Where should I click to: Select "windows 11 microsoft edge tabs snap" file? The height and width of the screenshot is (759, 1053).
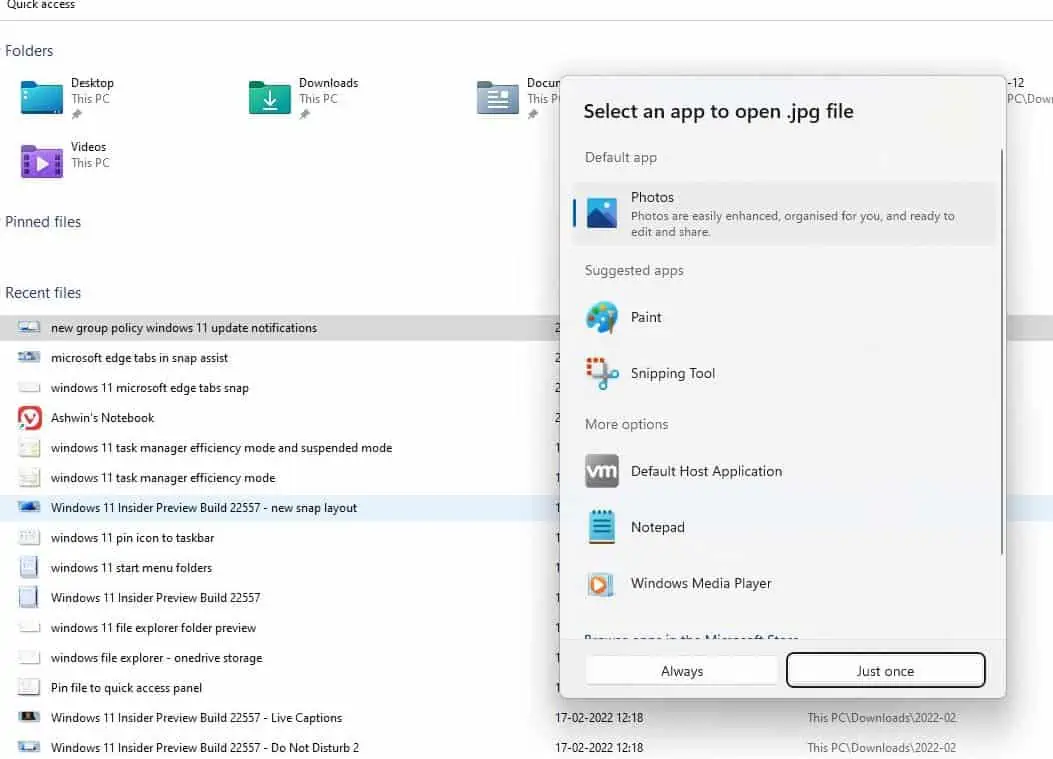click(150, 388)
